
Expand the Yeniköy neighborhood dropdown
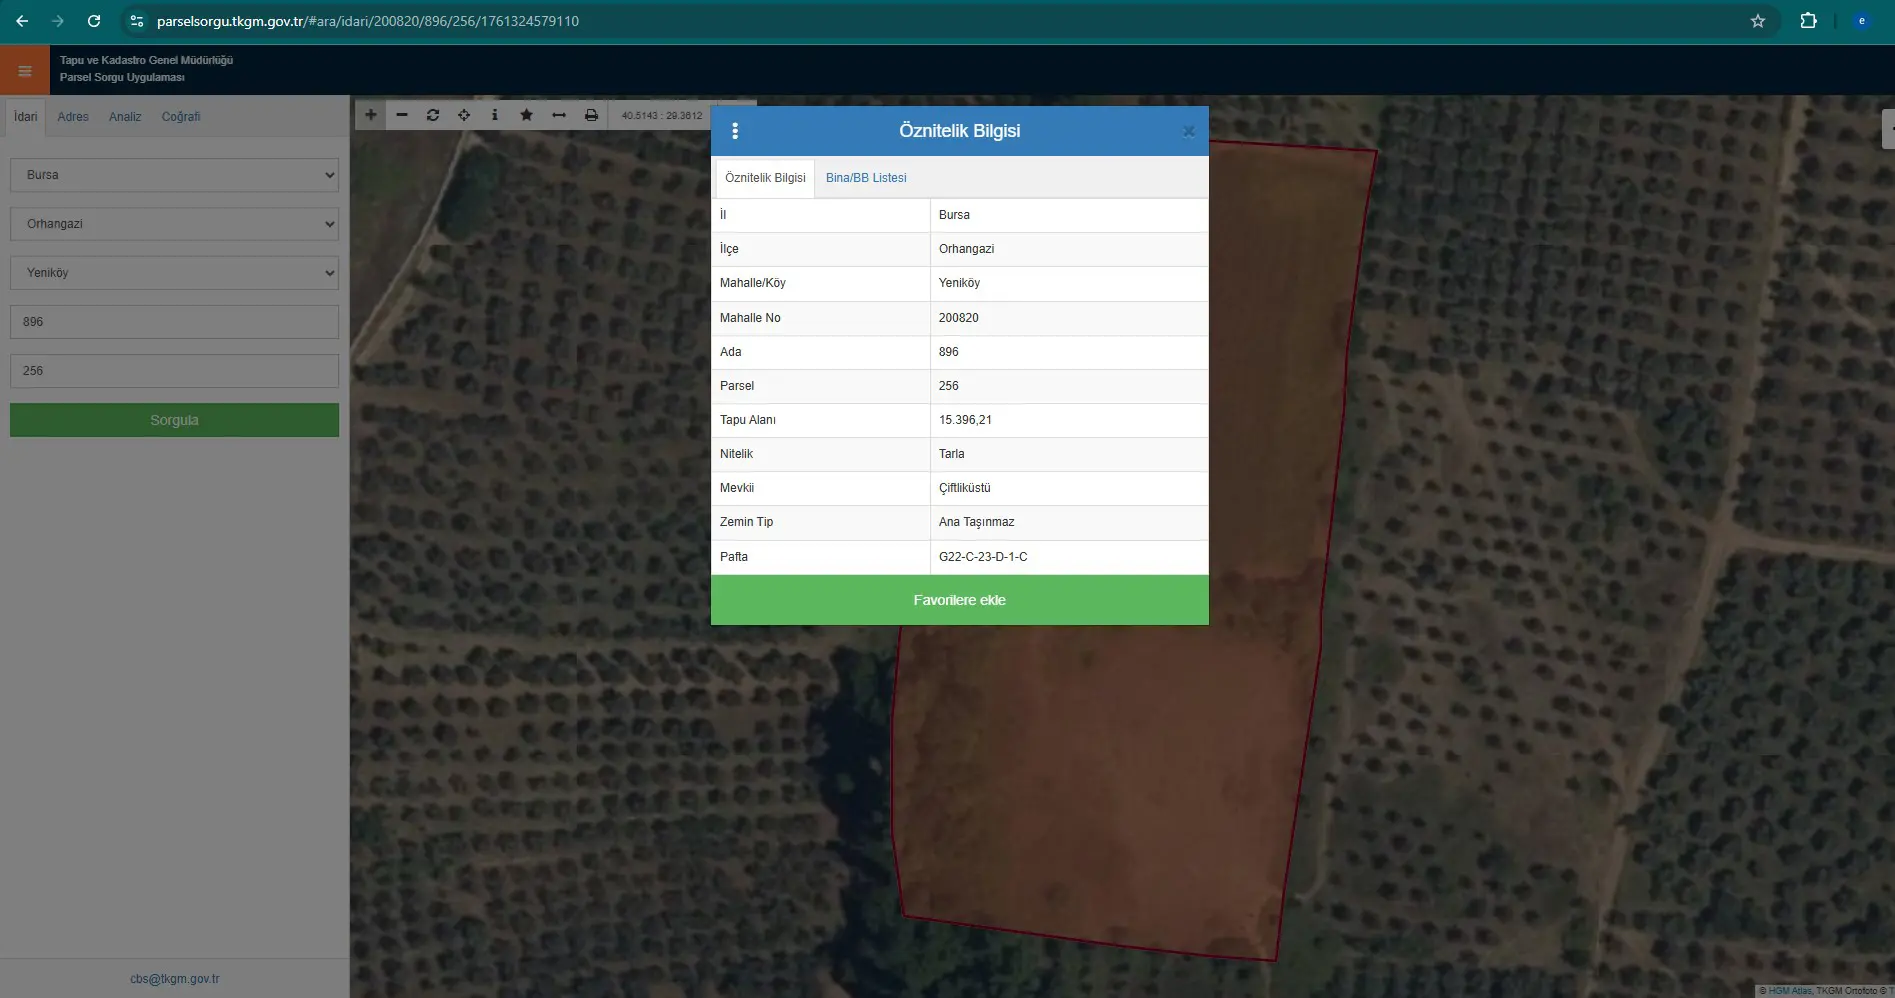[x=175, y=273]
